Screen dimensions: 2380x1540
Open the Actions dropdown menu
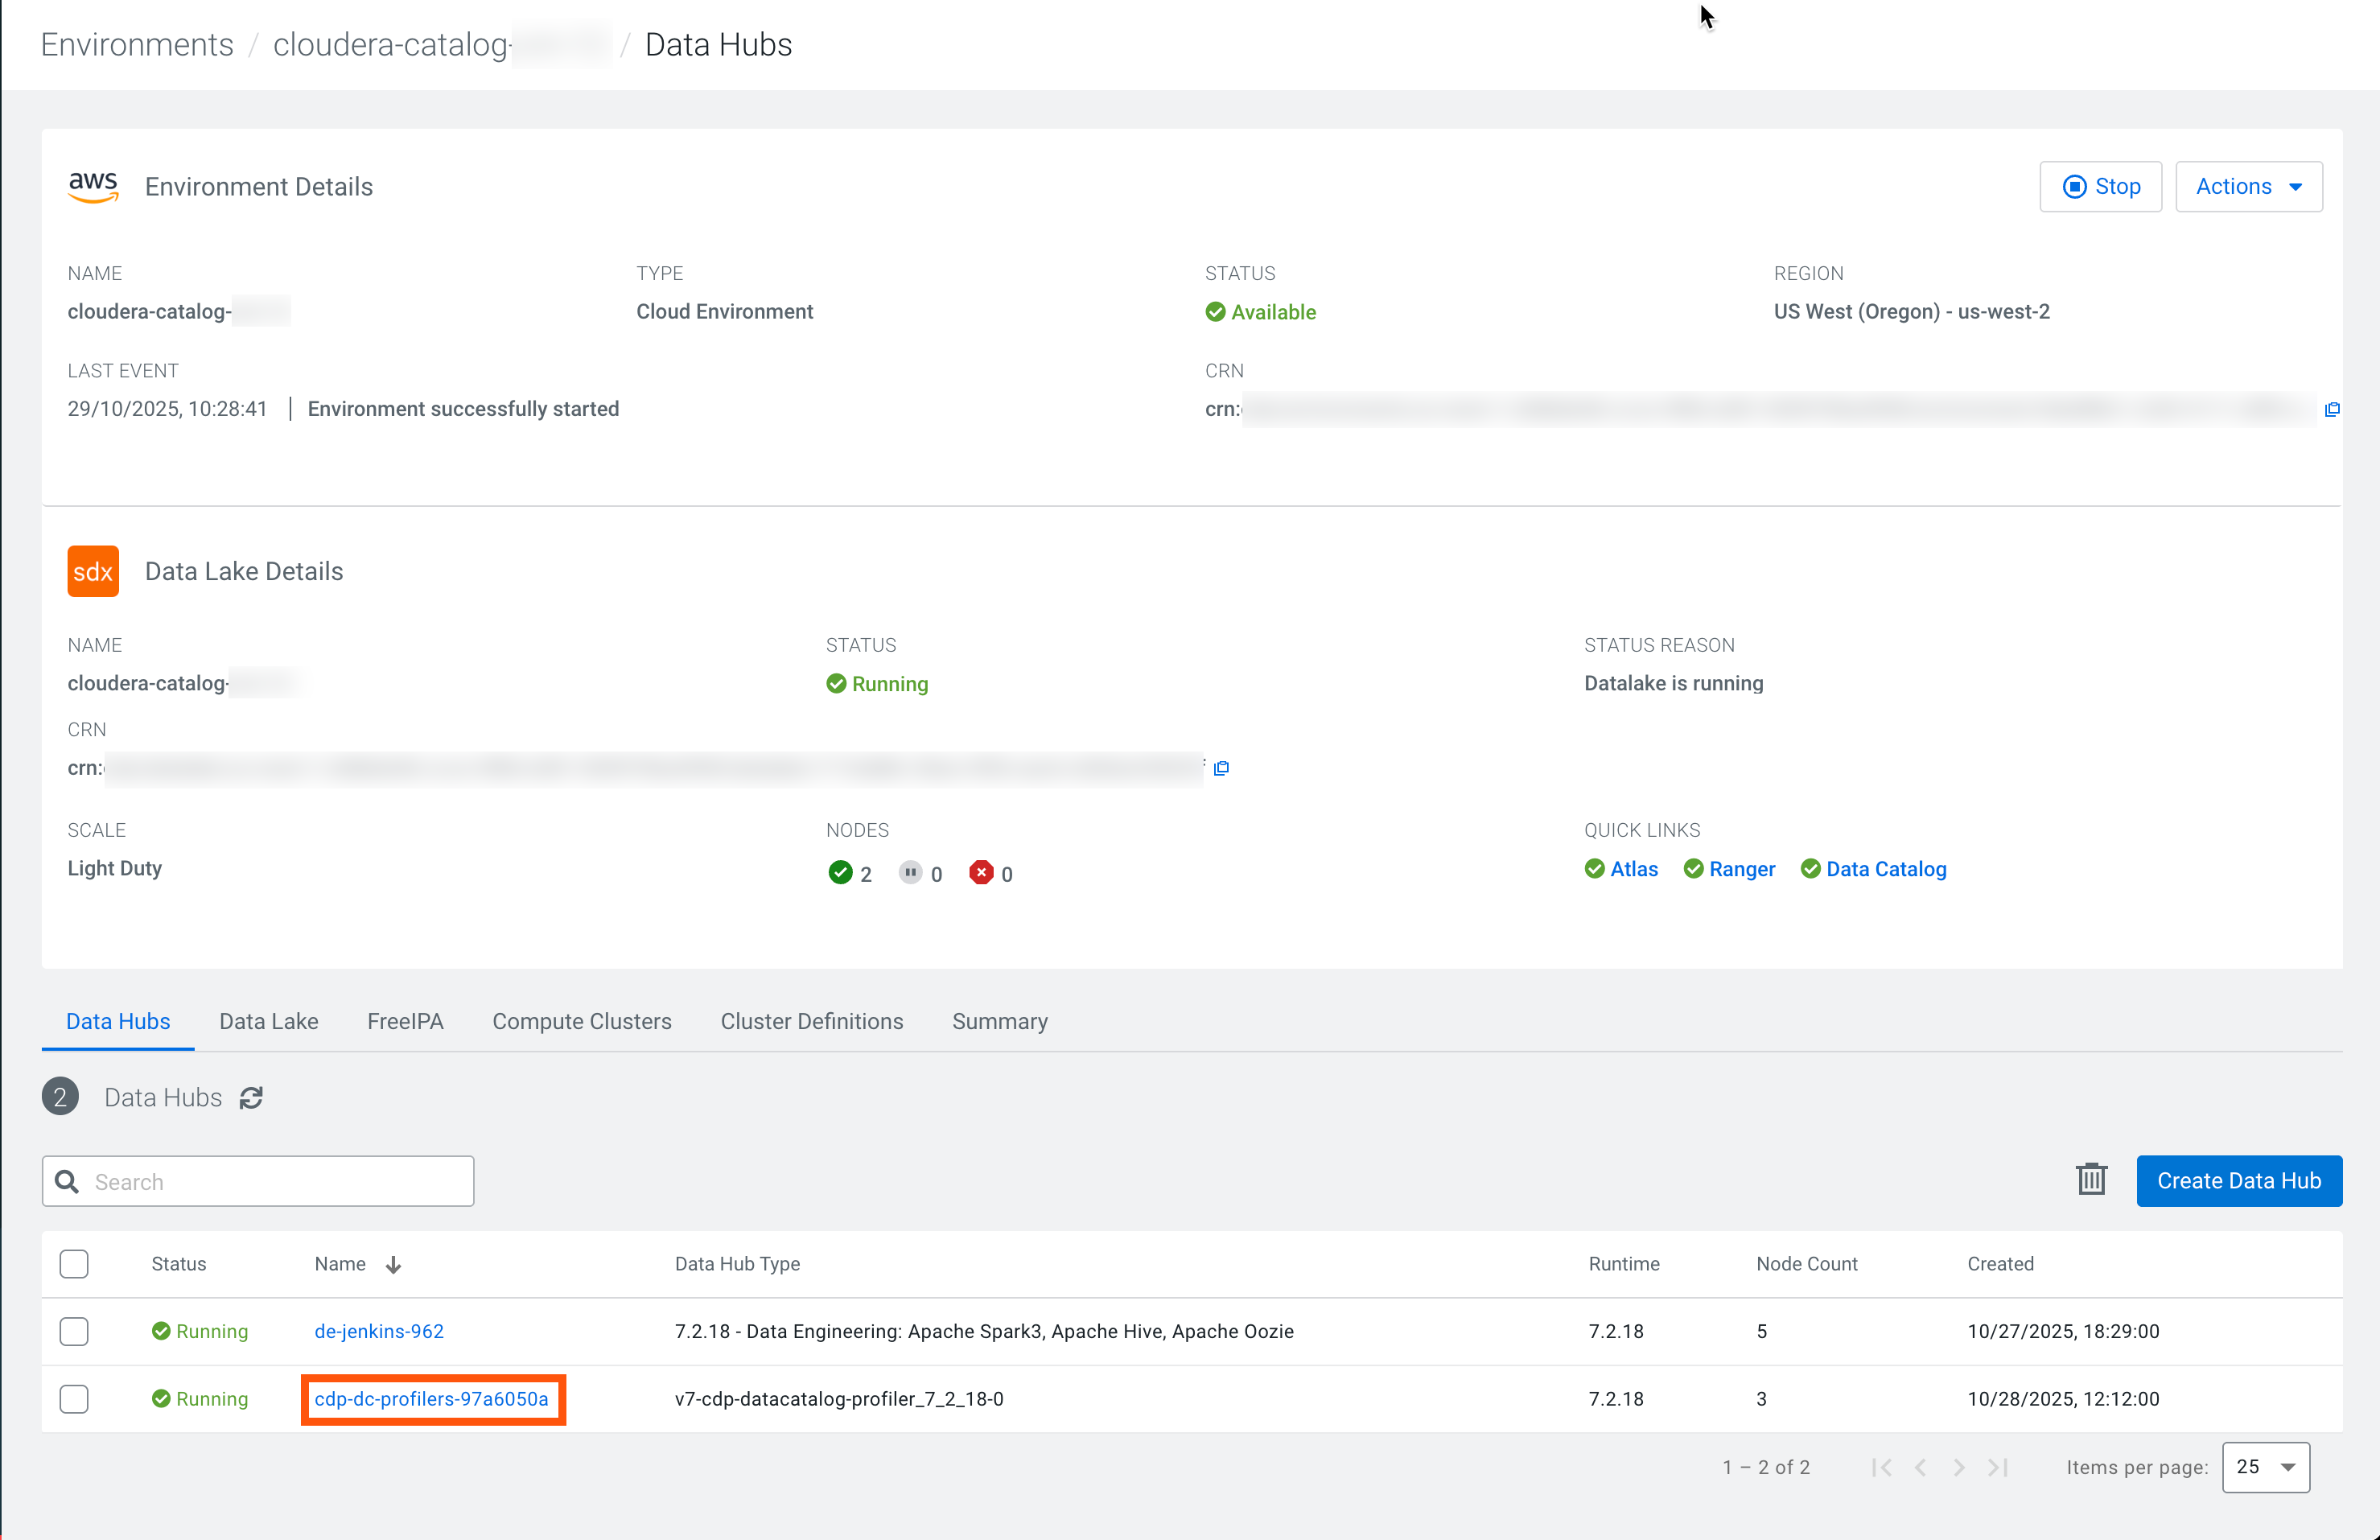[x=2248, y=187]
